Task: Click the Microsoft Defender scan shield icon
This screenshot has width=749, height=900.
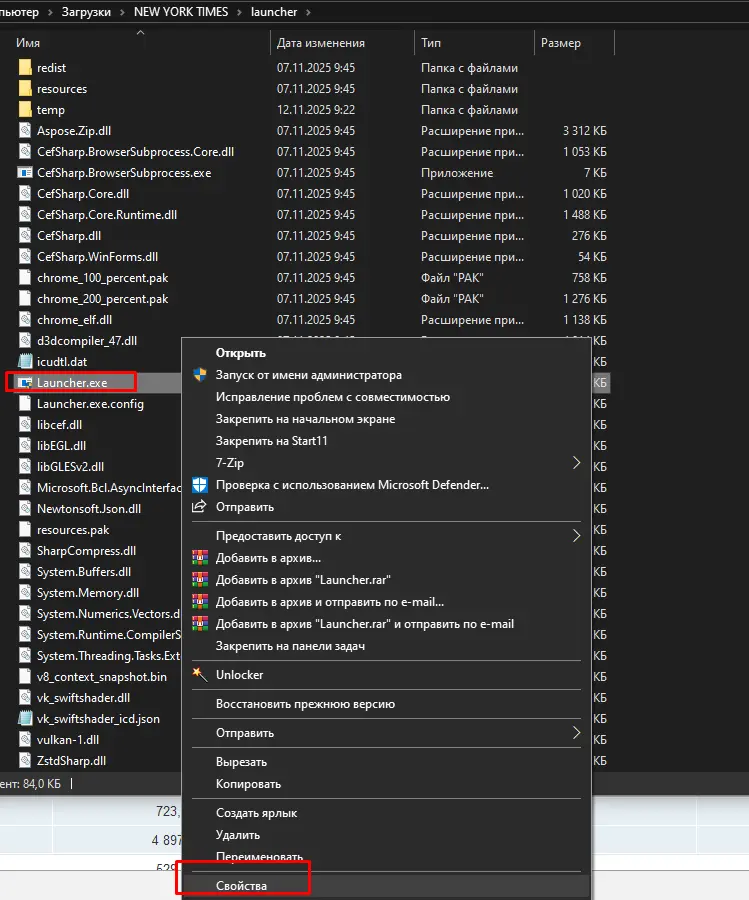Action: tap(199, 485)
